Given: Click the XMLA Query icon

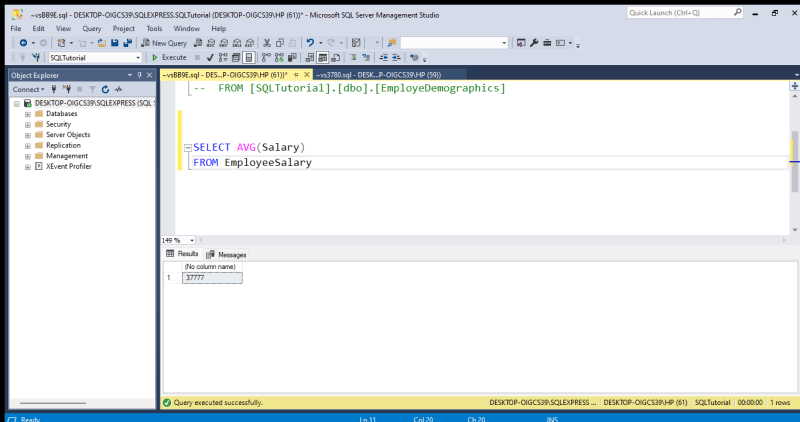Looking at the screenshot, I should tap(237, 43).
